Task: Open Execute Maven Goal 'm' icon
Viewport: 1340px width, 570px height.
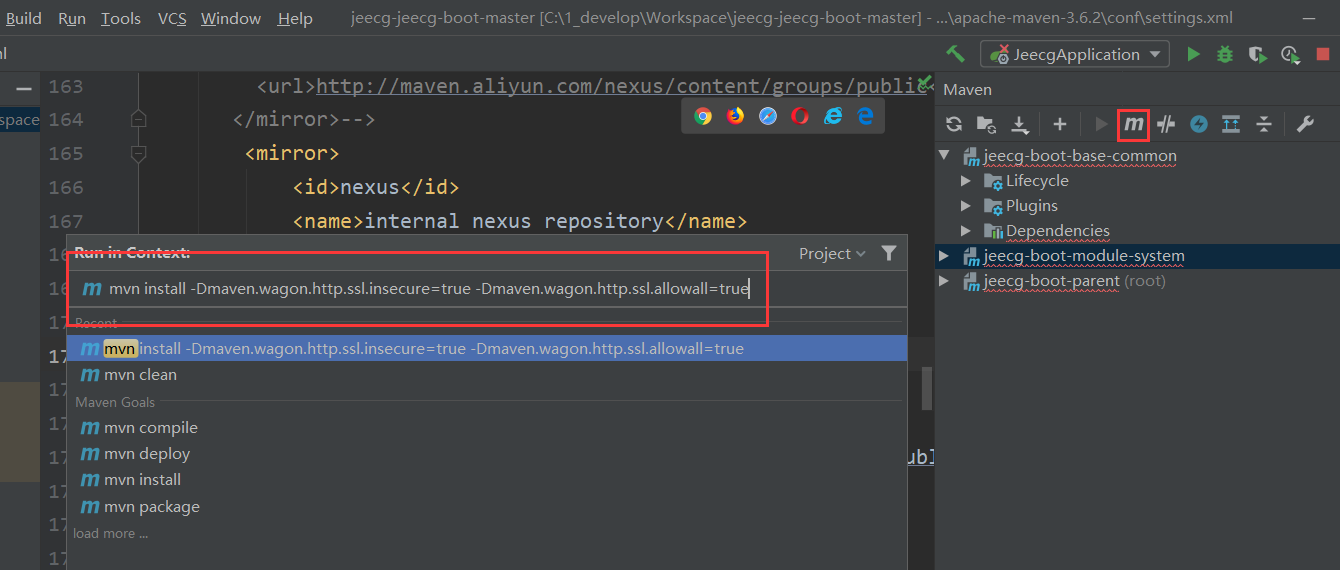Action: point(1133,124)
